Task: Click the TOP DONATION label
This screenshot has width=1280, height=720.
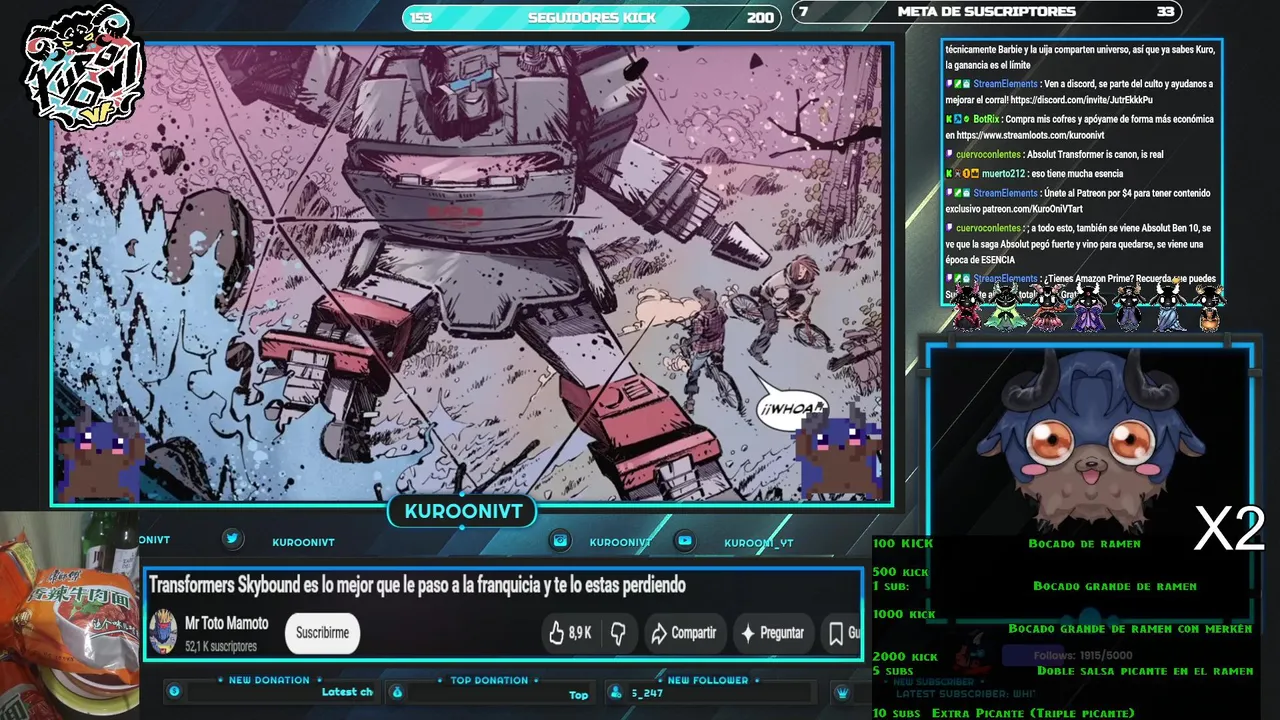Action: click(489, 680)
